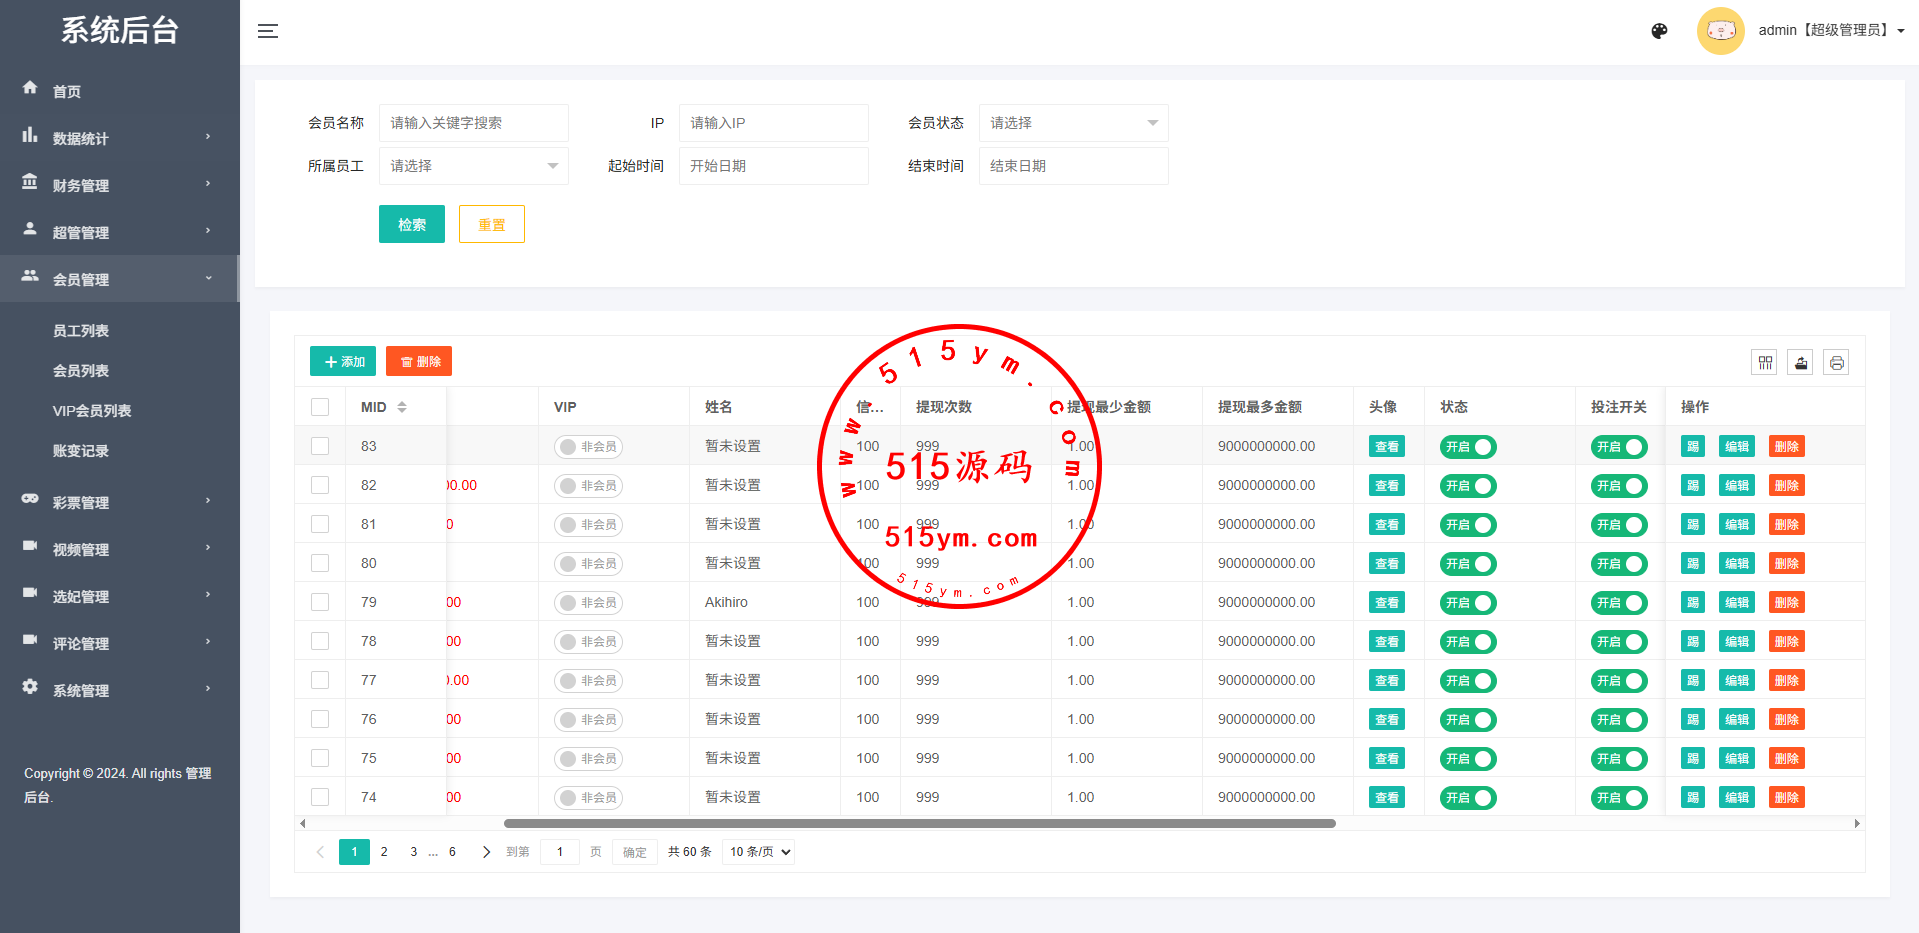The height and width of the screenshot is (933, 1919).
Task: Click the horizontal table scrollbar
Action: [x=919, y=824]
